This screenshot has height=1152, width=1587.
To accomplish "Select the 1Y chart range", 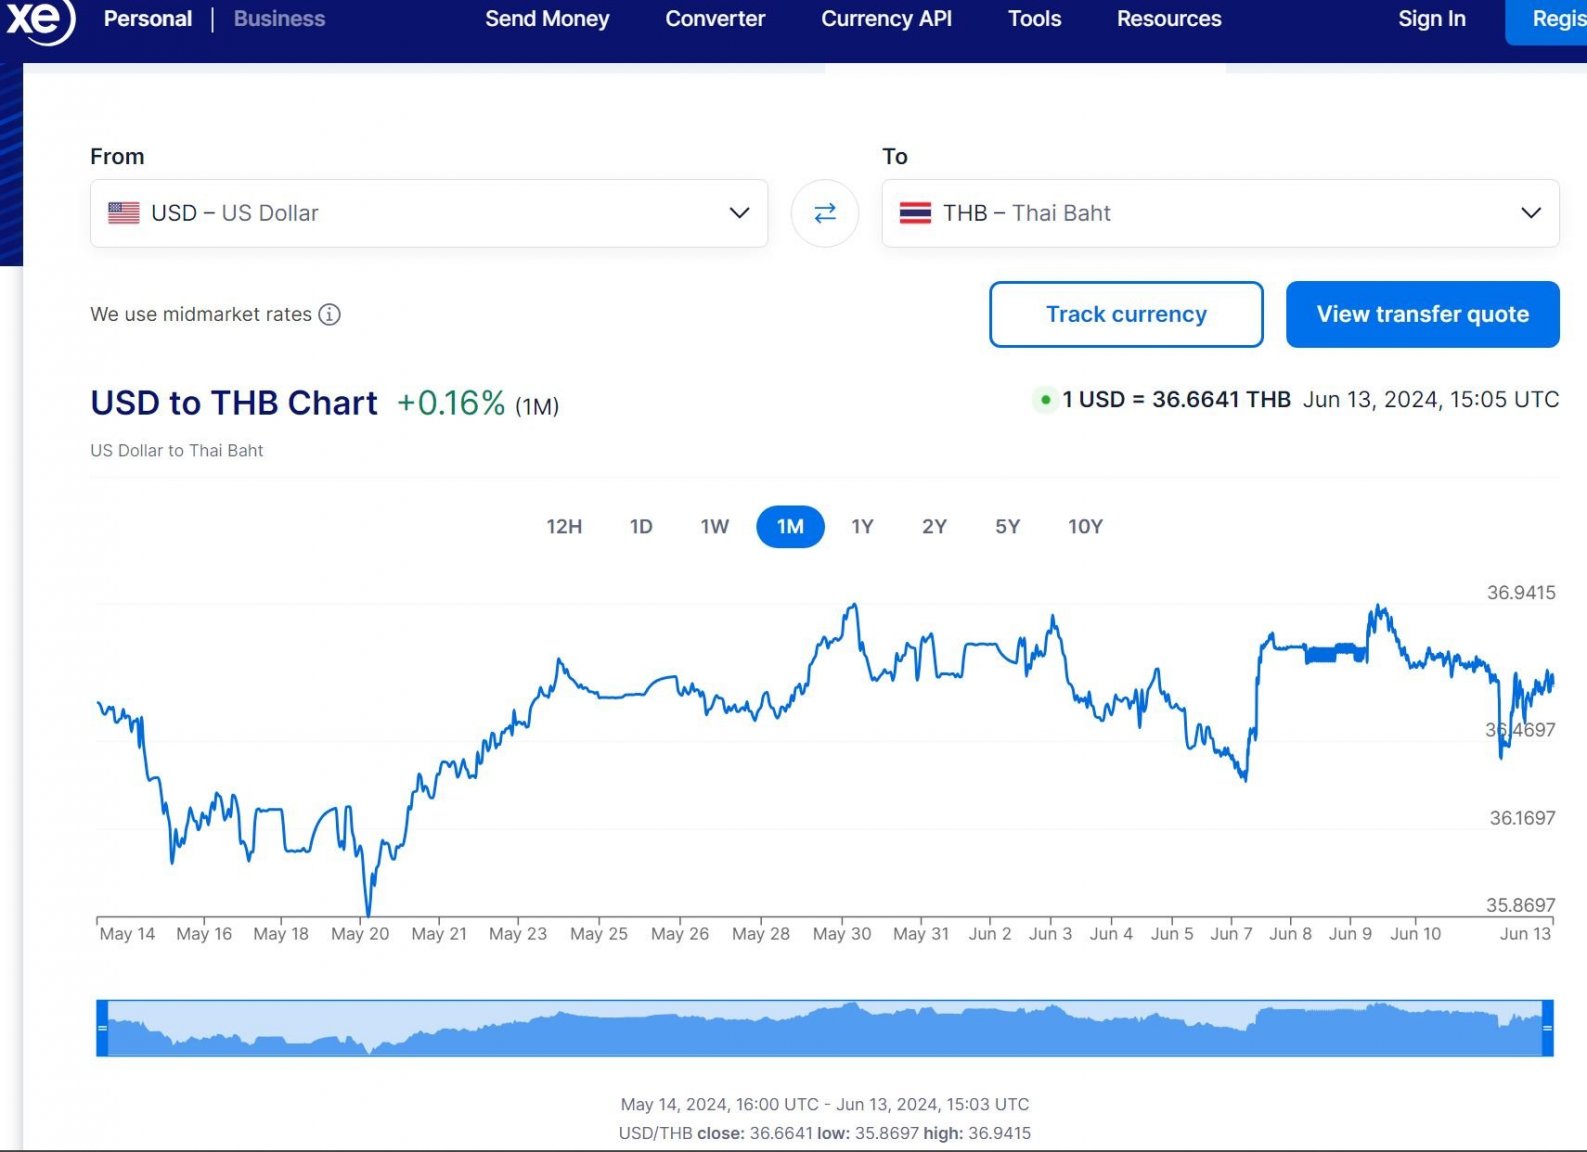I will click(x=862, y=527).
